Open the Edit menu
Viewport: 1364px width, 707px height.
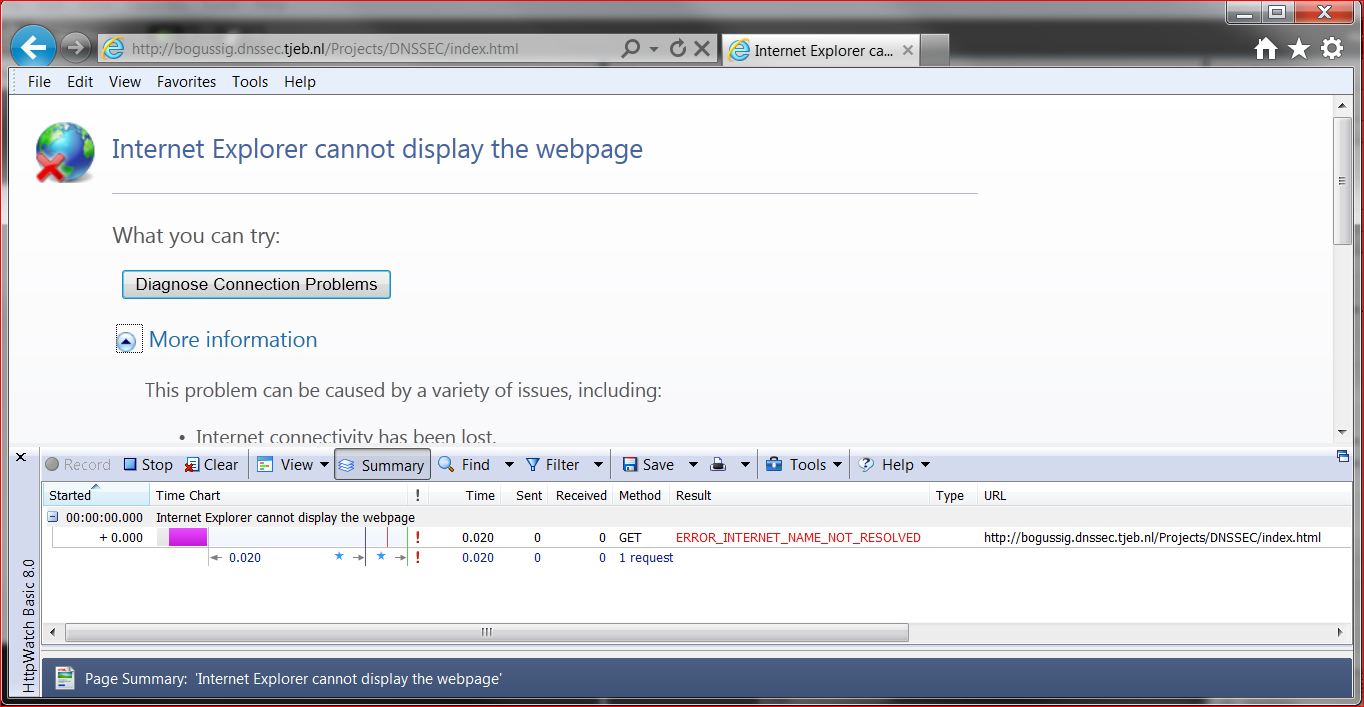click(x=80, y=82)
